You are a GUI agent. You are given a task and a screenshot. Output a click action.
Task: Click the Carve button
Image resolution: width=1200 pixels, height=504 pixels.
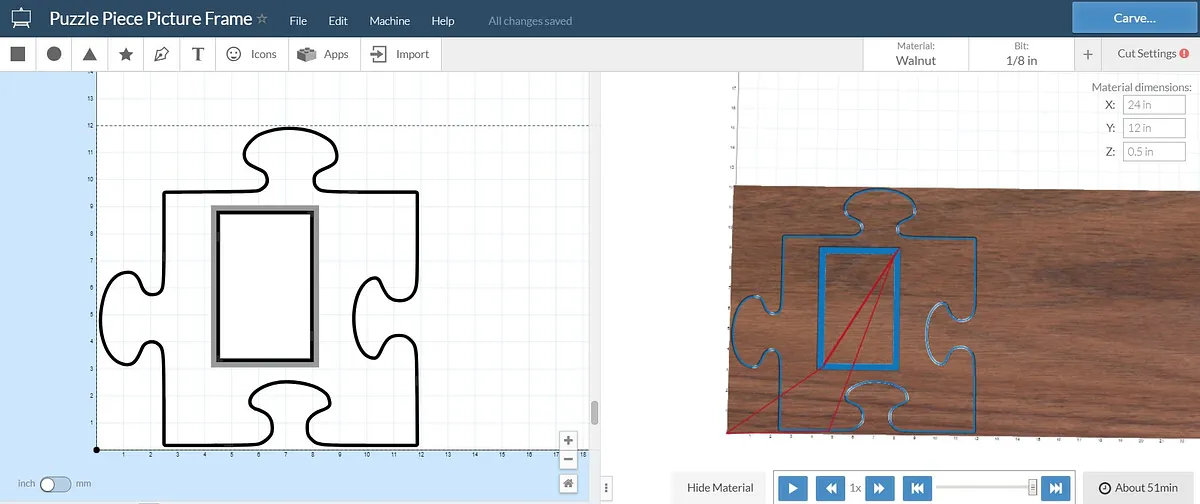[x=1134, y=18]
